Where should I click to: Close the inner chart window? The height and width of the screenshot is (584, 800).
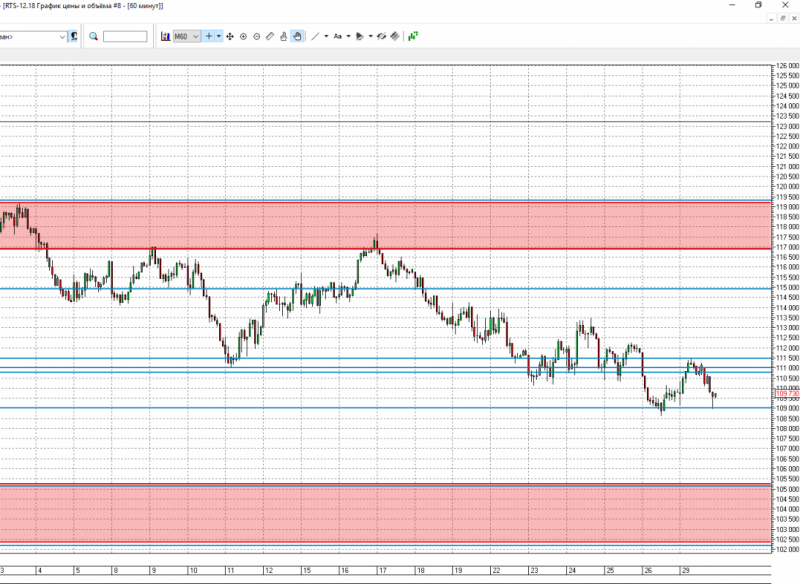[x=794, y=18]
